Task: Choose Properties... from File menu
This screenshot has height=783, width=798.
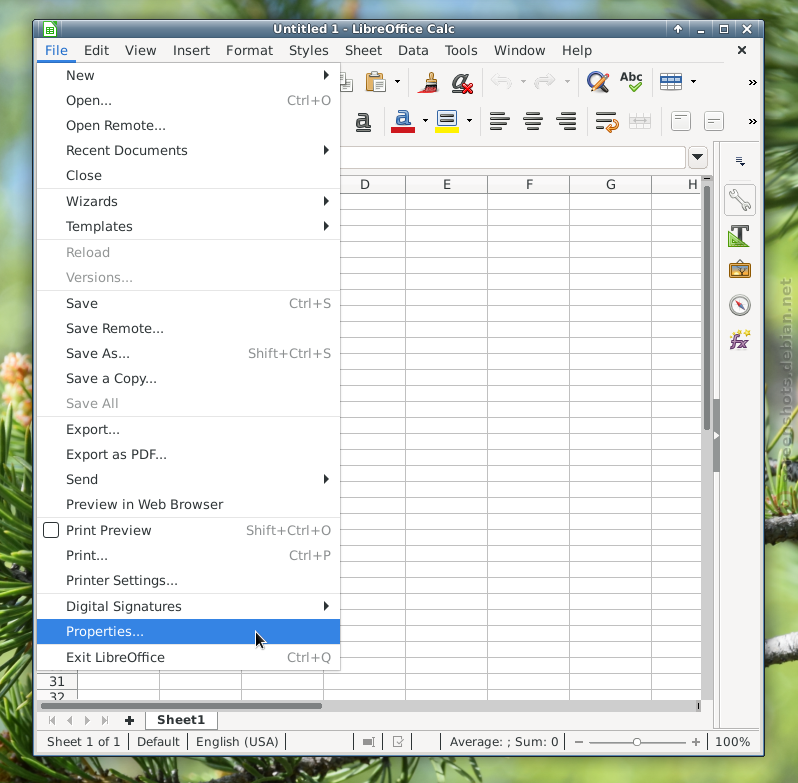Action: (x=188, y=631)
